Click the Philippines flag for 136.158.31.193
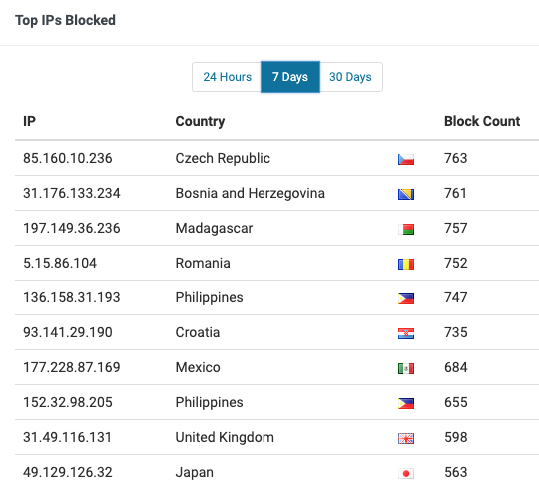The image size is (539, 500). tap(406, 298)
